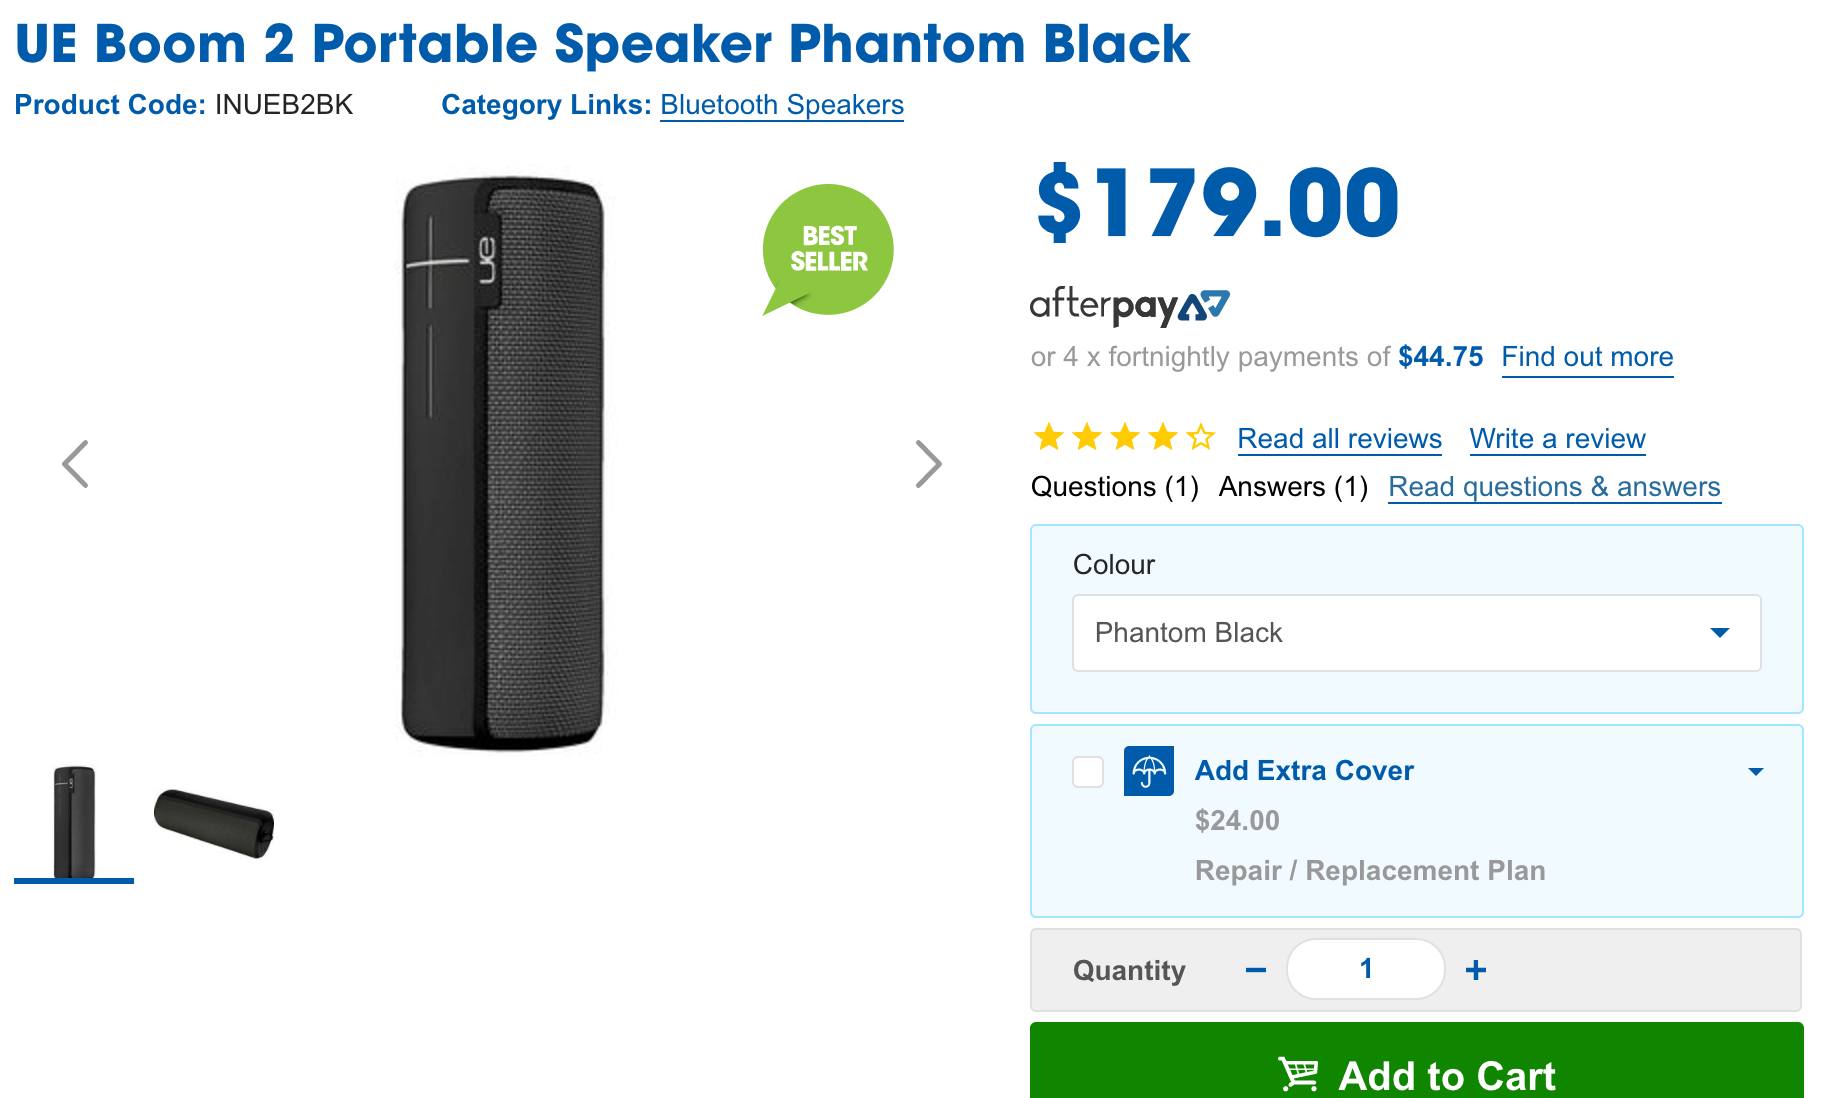The height and width of the screenshot is (1098, 1826).
Task: Increase quantity with plus button
Action: (1476, 970)
